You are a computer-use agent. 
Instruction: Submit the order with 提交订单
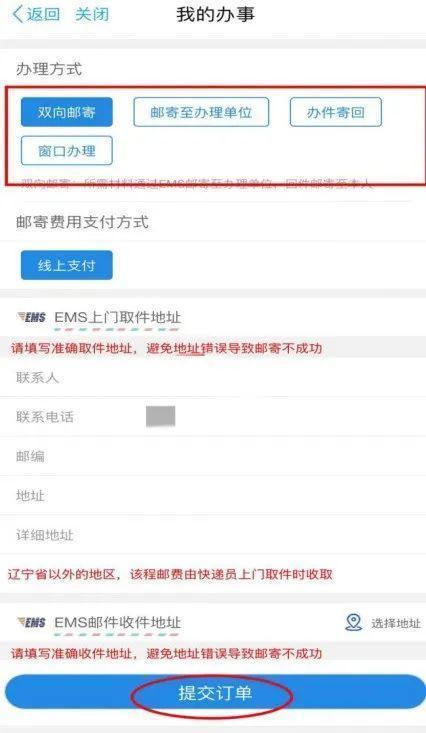point(216,693)
